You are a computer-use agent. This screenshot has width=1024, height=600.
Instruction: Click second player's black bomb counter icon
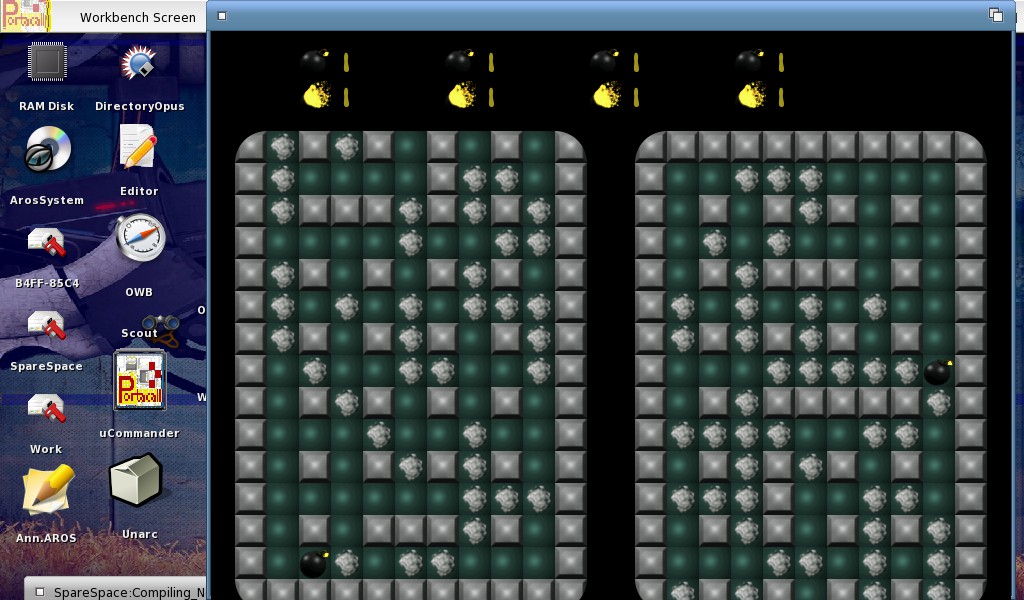click(460, 61)
